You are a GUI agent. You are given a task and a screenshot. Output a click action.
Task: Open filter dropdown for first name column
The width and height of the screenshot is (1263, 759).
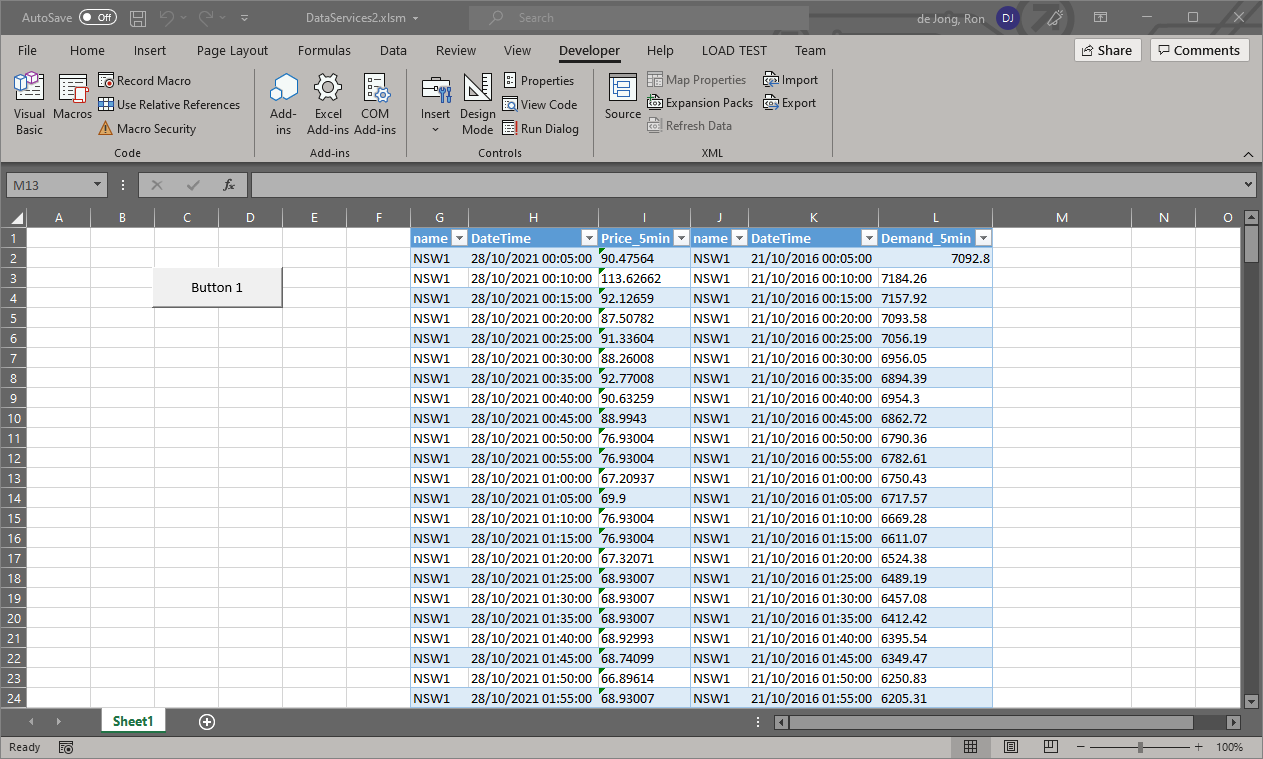(459, 238)
